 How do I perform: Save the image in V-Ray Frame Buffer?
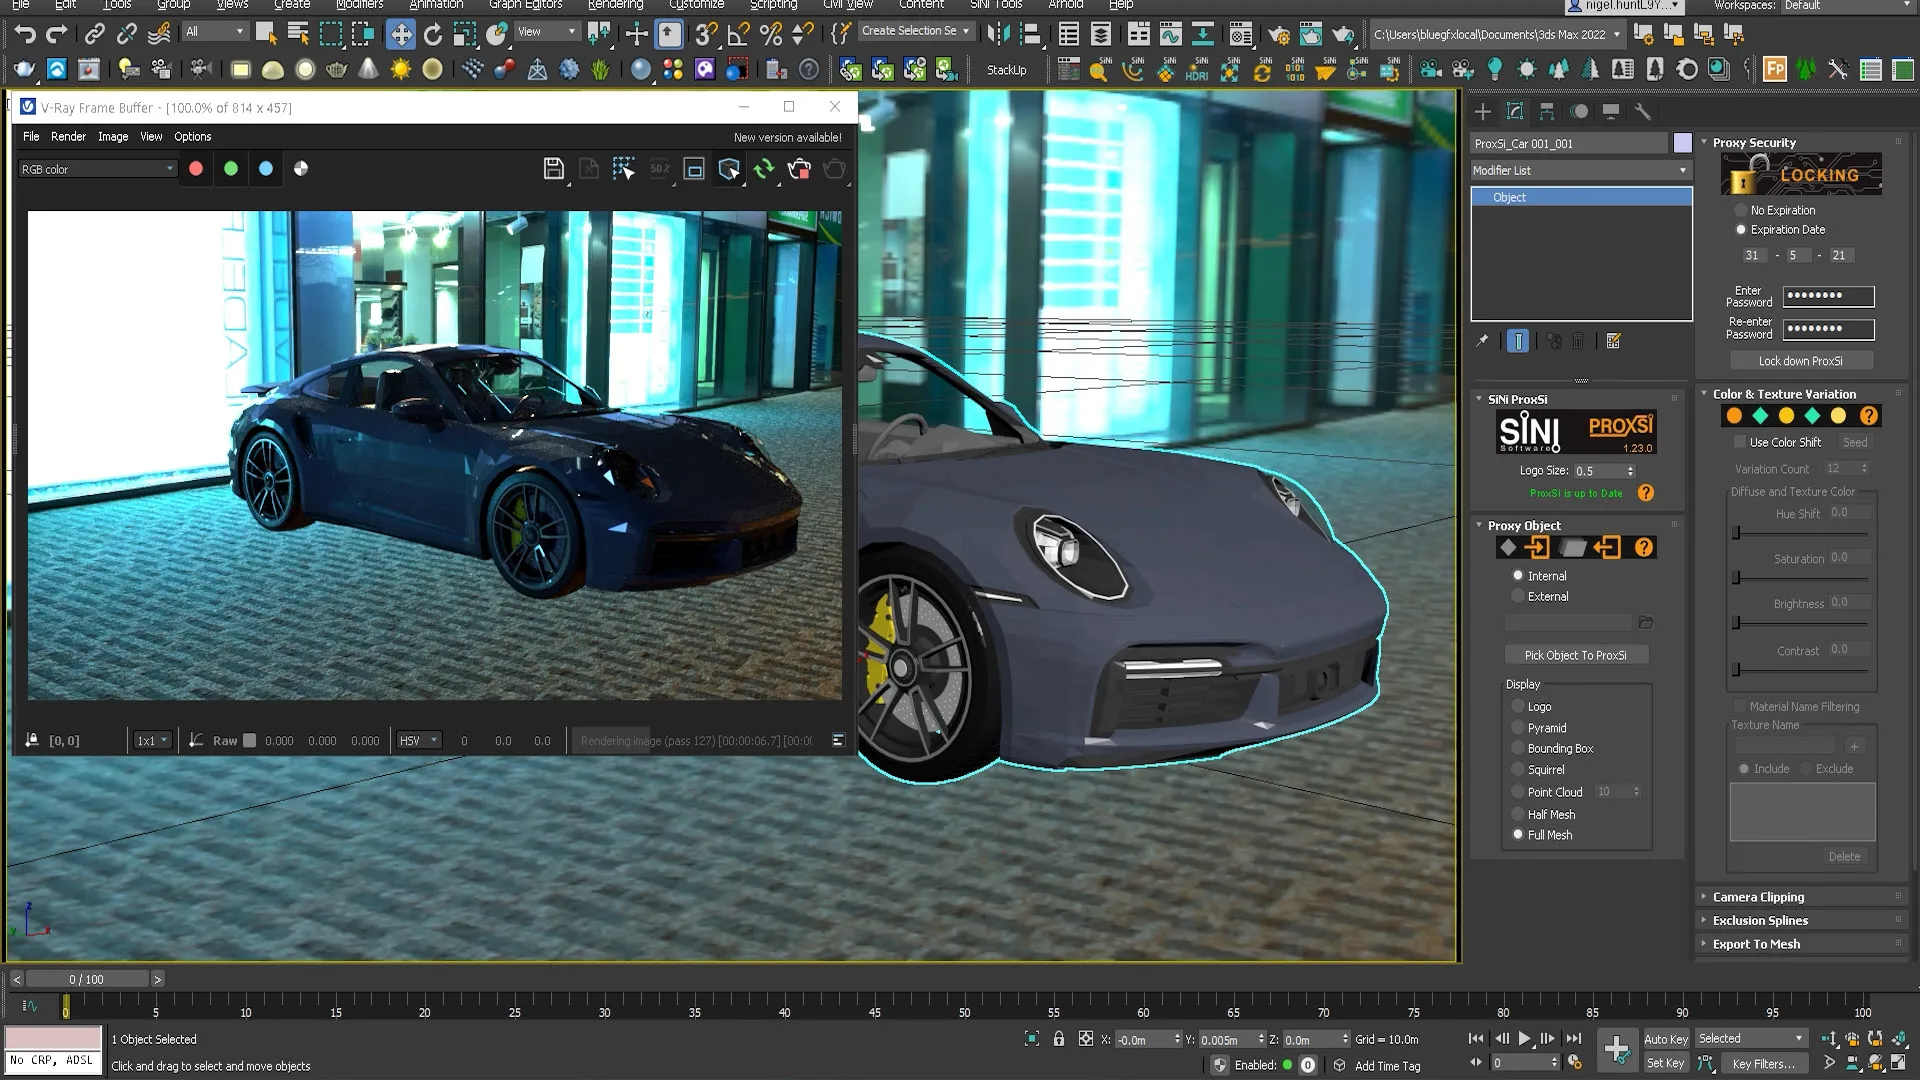coord(553,169)
